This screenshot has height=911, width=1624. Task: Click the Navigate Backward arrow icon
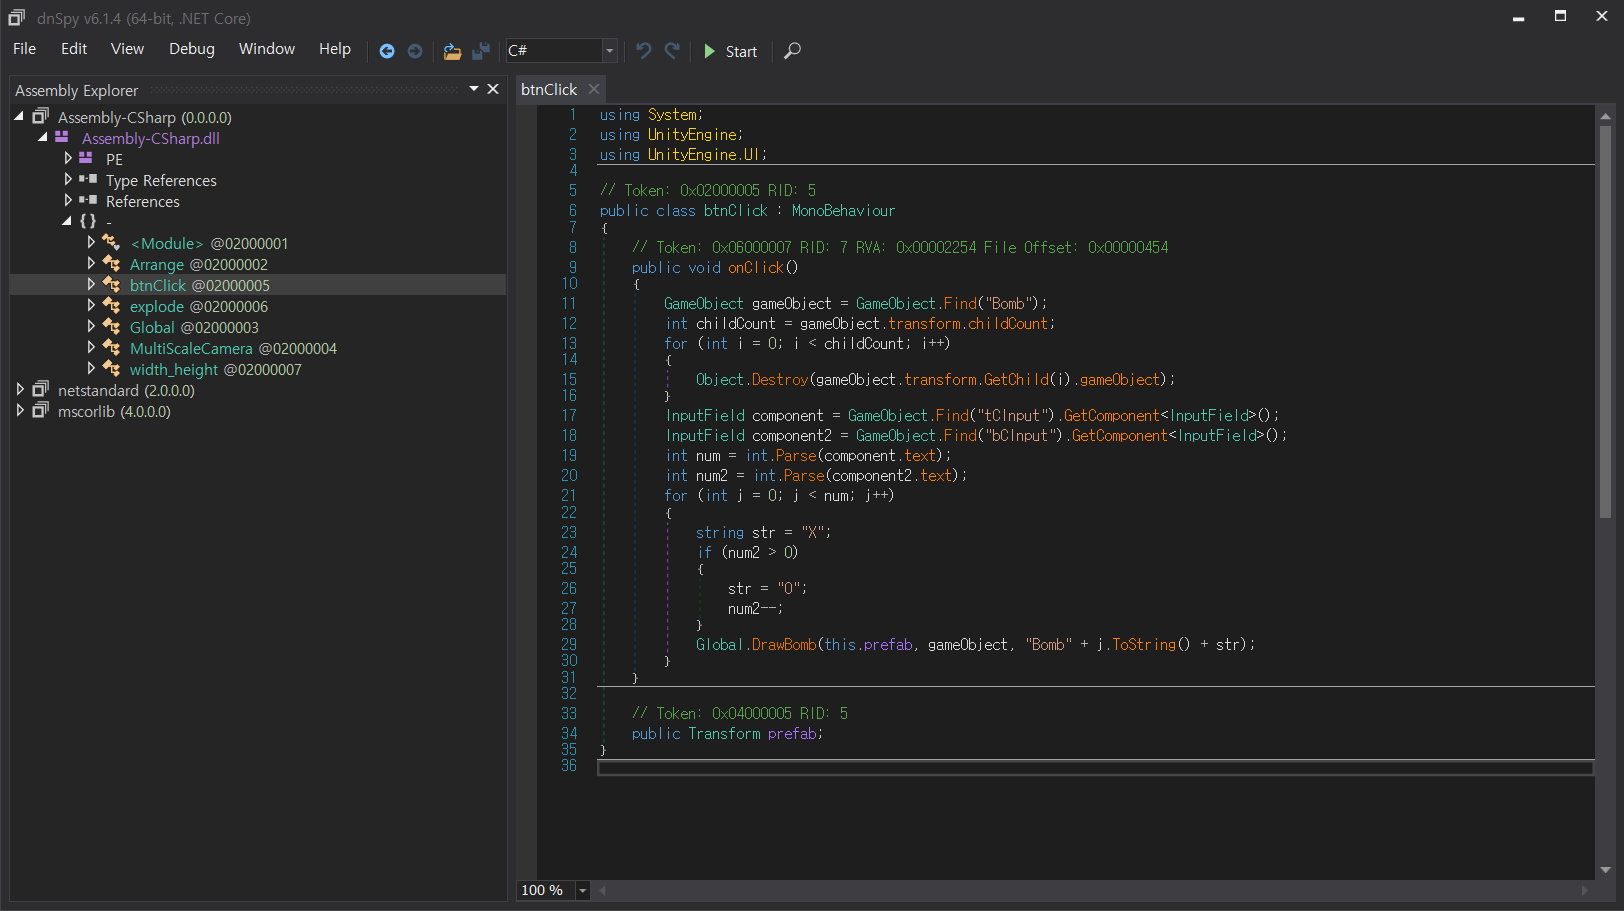point(387,51)
